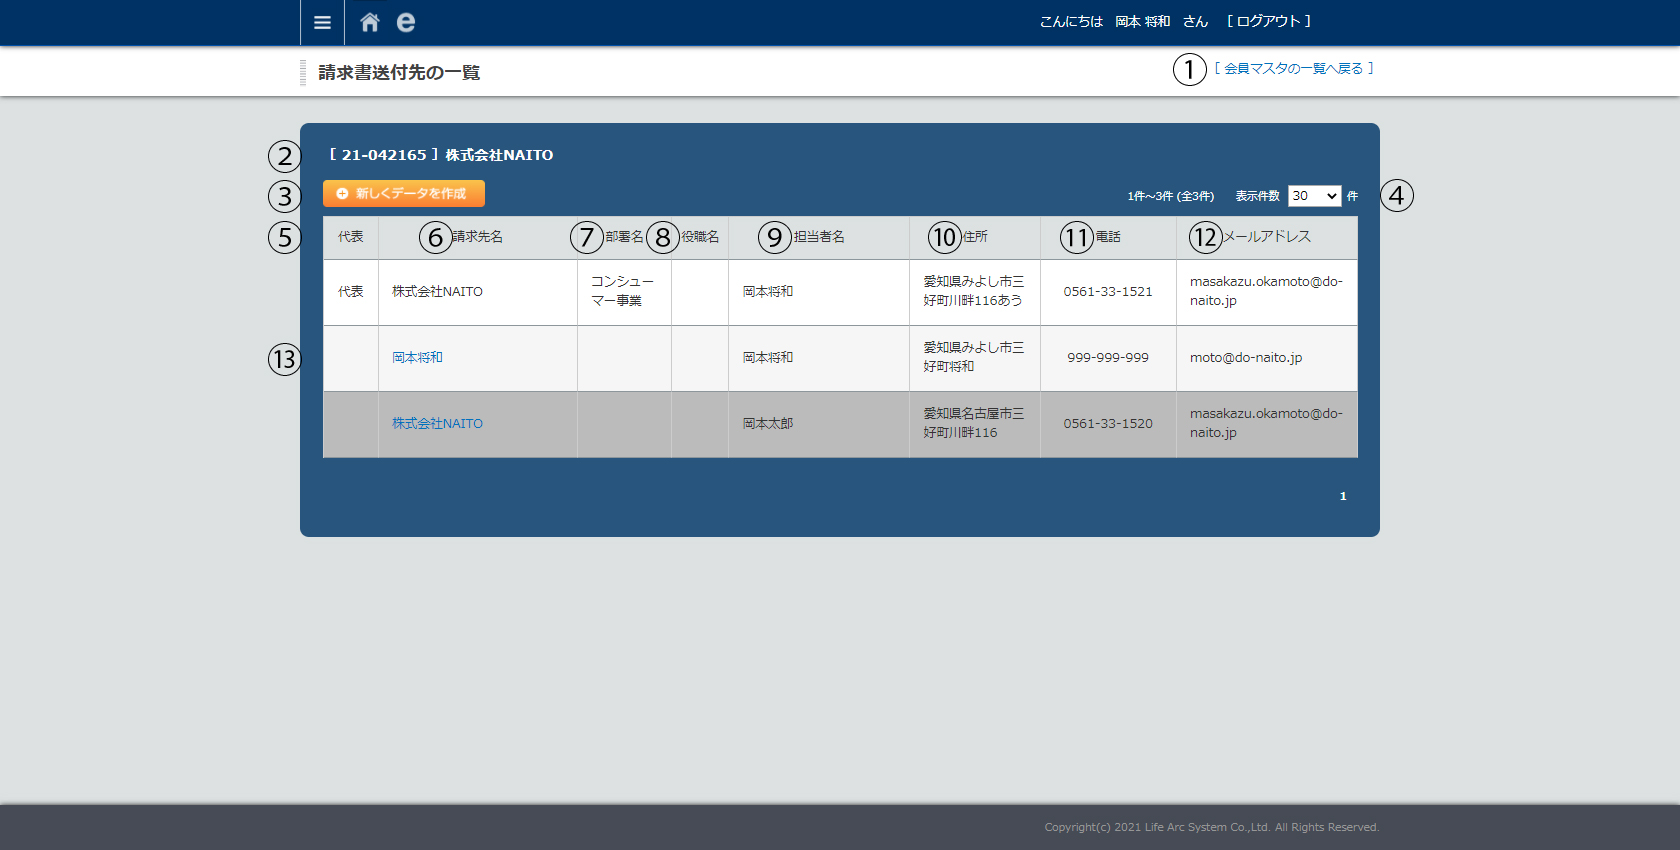Open the 岡本将和 billing destination link

[x=417, y=357]
